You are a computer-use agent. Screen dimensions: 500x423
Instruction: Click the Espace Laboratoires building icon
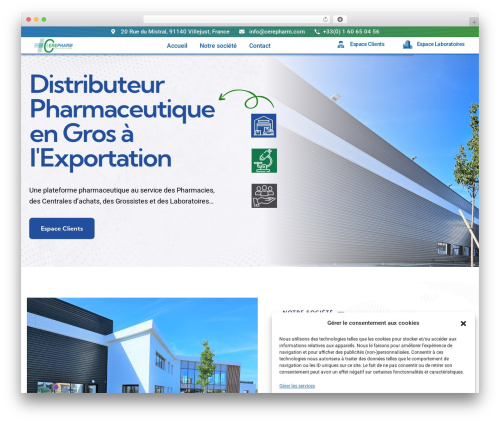[407, 44]
